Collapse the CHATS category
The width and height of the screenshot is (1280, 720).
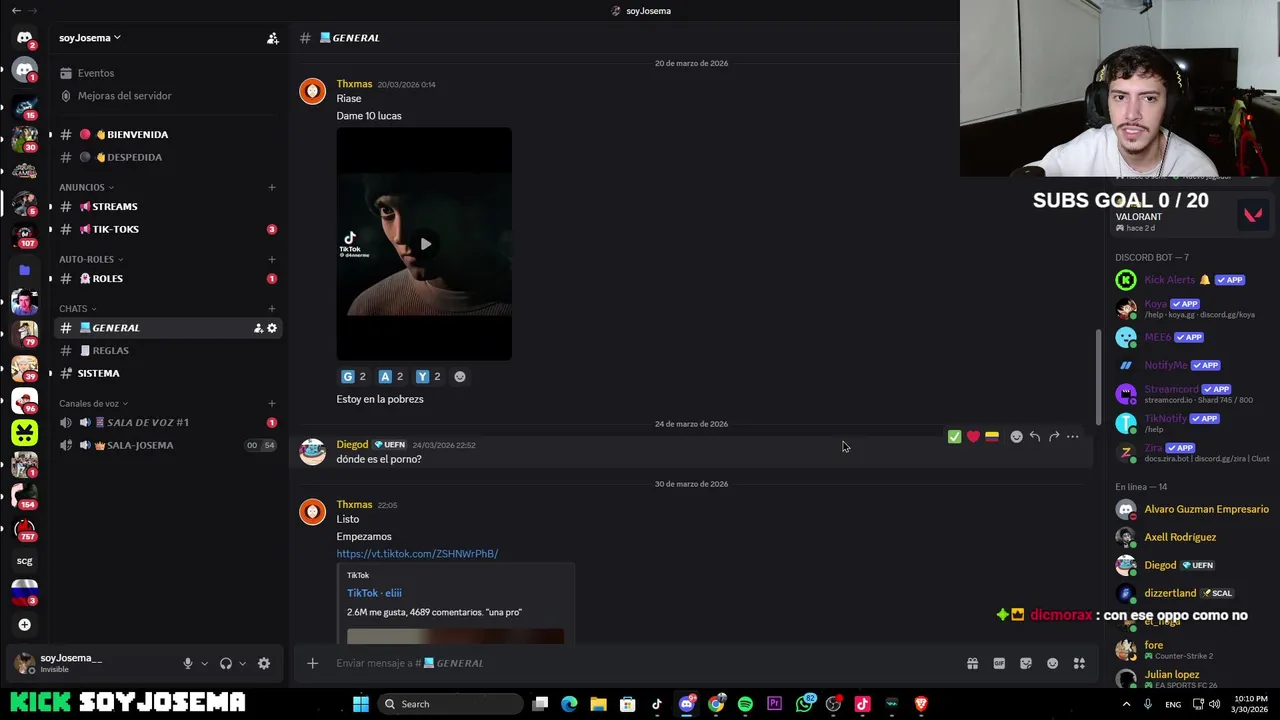click(x=78, y=308)
